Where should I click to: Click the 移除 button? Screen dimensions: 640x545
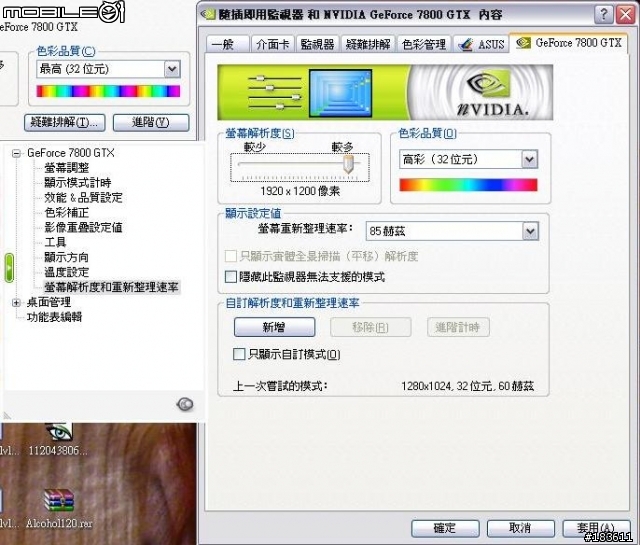click(370, 327)
